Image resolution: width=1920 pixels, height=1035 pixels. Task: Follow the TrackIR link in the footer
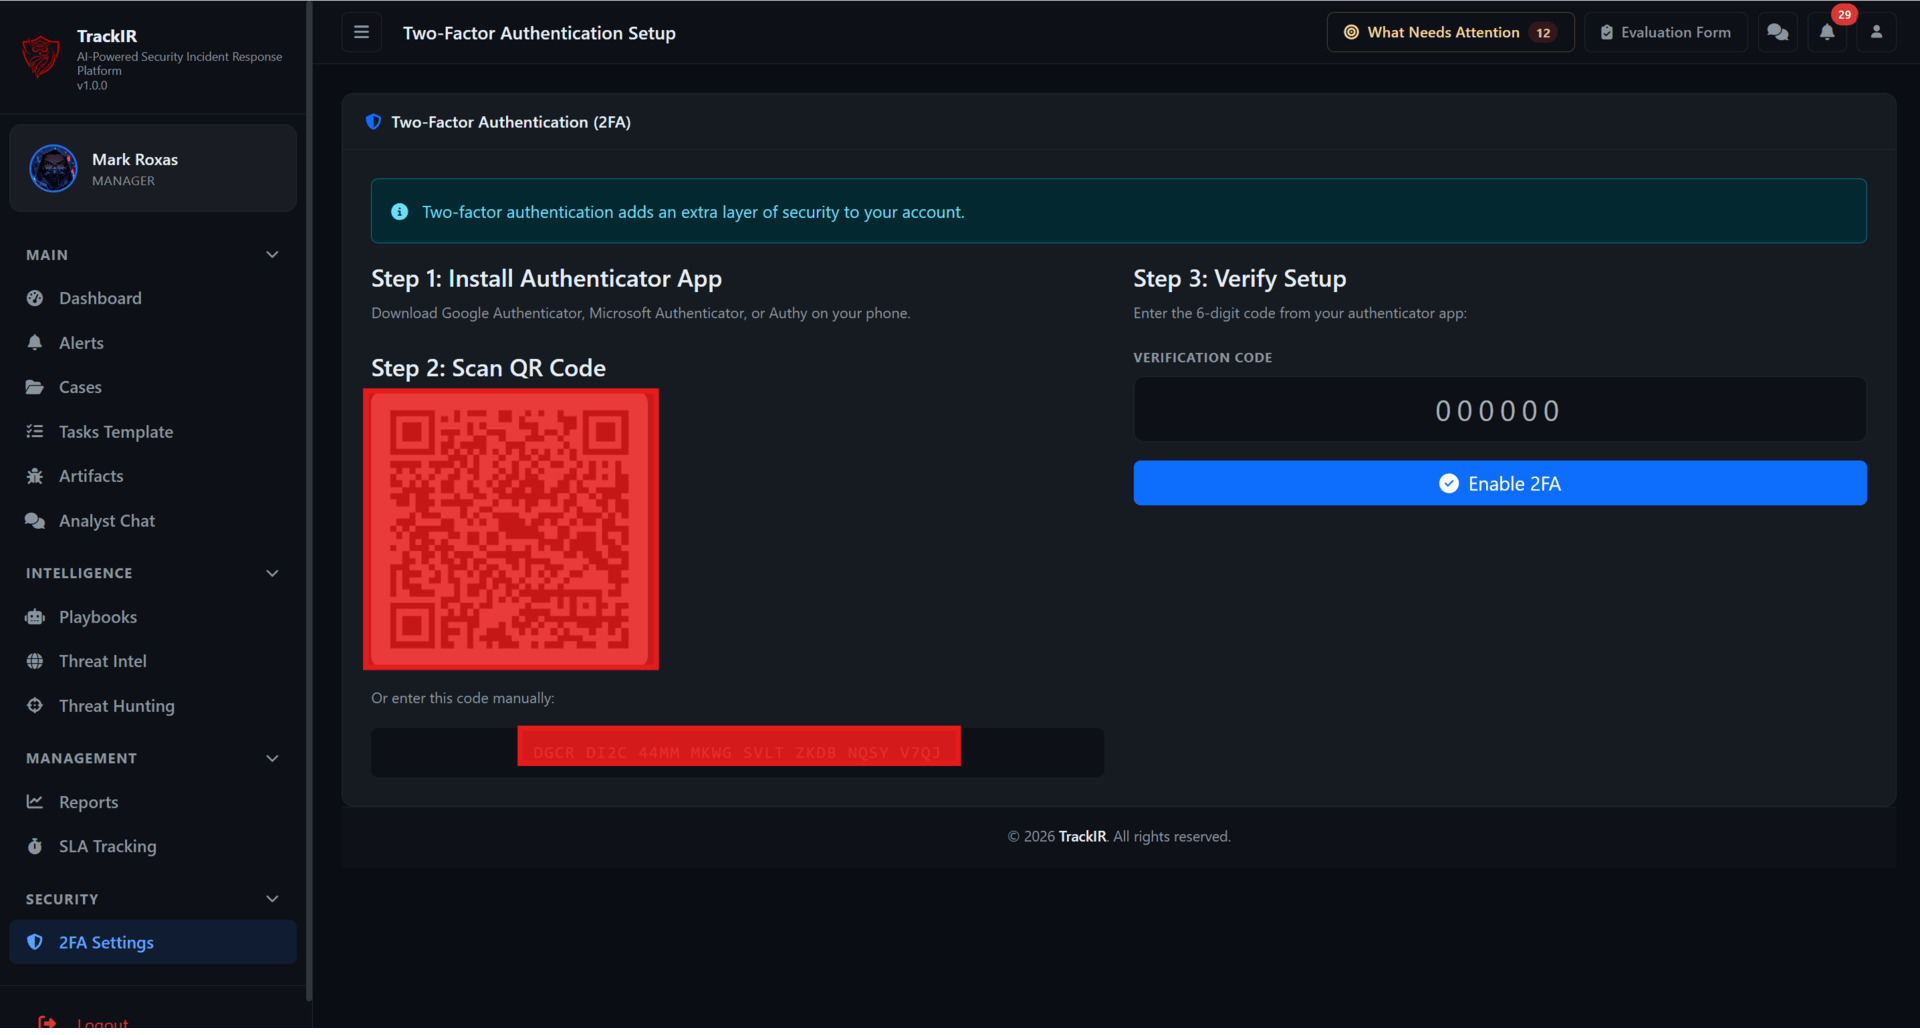(1082, 836)
